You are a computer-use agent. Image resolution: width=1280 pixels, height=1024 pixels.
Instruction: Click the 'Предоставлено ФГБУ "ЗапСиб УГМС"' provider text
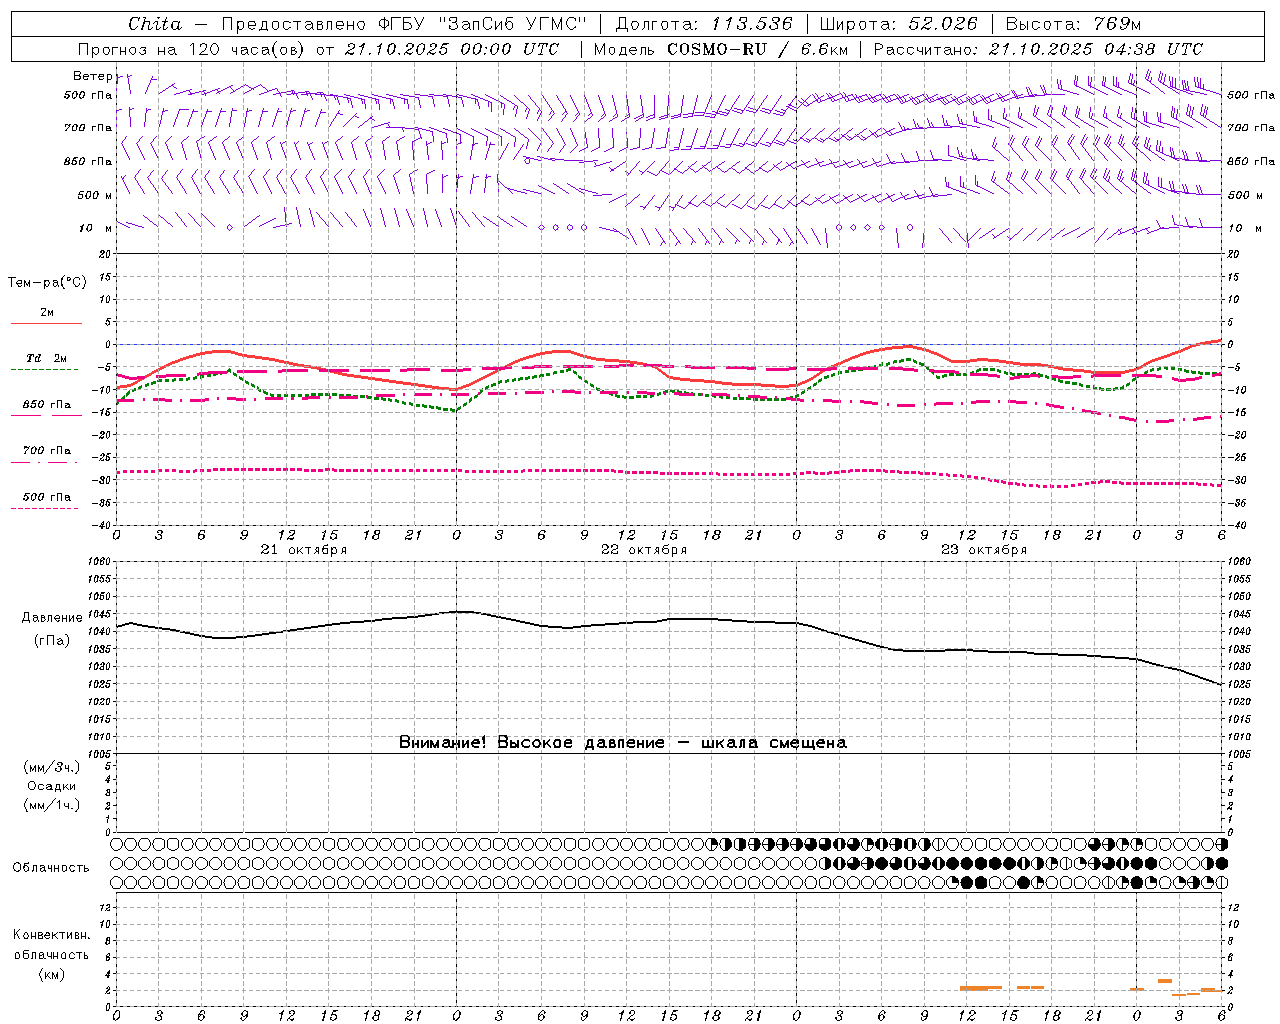(404, 24)
